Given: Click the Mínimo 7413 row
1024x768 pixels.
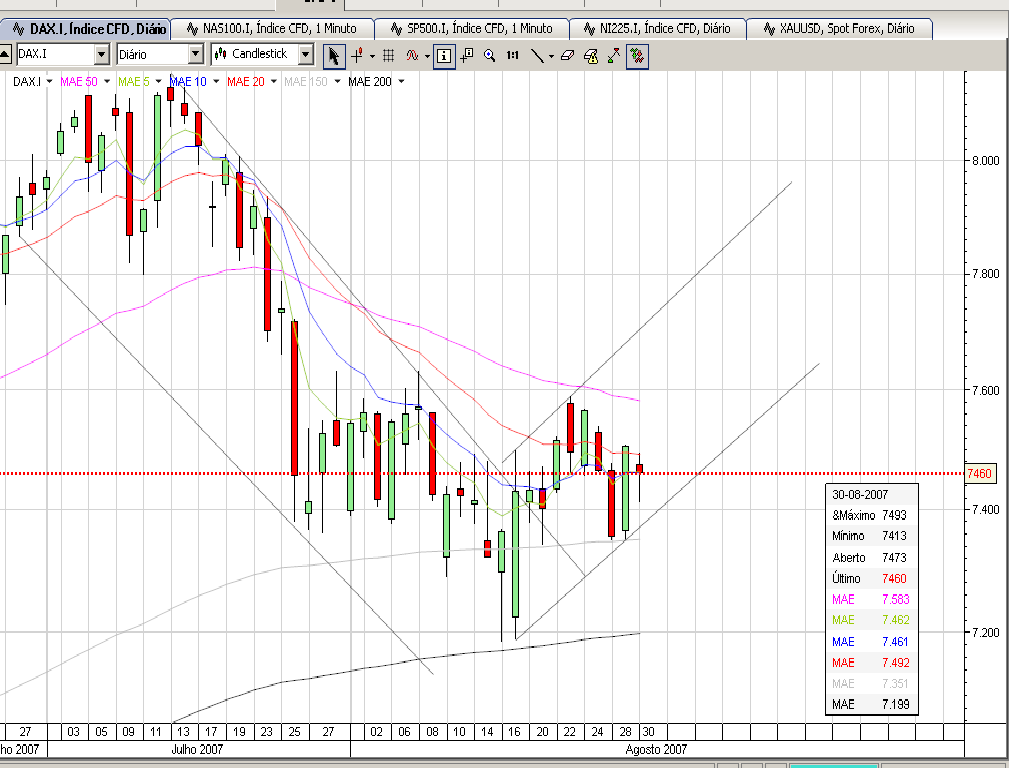Looking at the screenshot, I should pyautogui.click(x=871, y=536).
